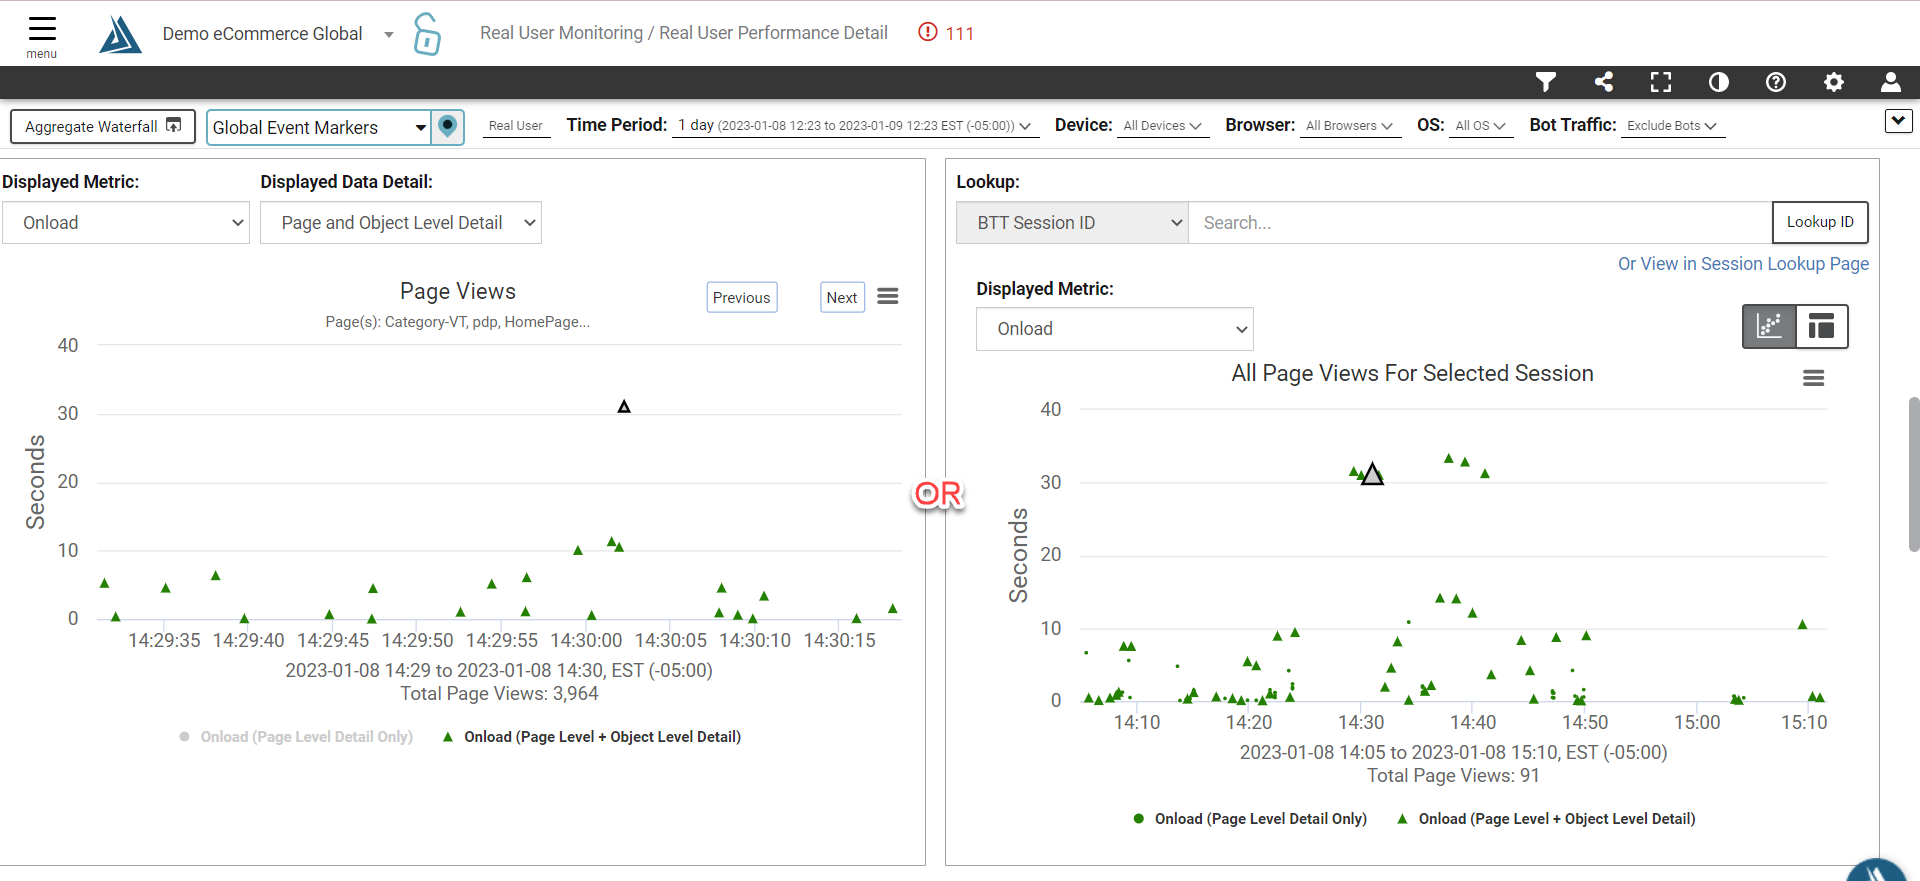Open the help question mark icon

tap(1776, 82)
